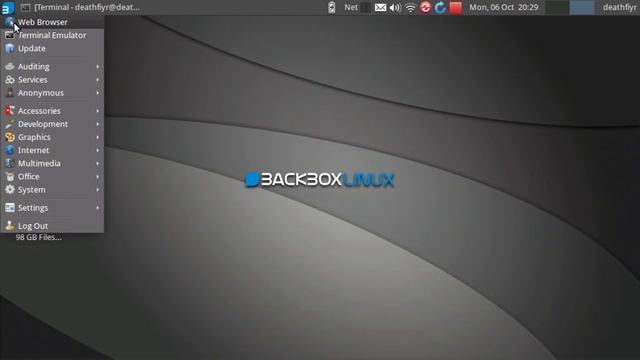640x360 pixels.
Task: Click the red square tray icon
Action: [x=456, y=8]
